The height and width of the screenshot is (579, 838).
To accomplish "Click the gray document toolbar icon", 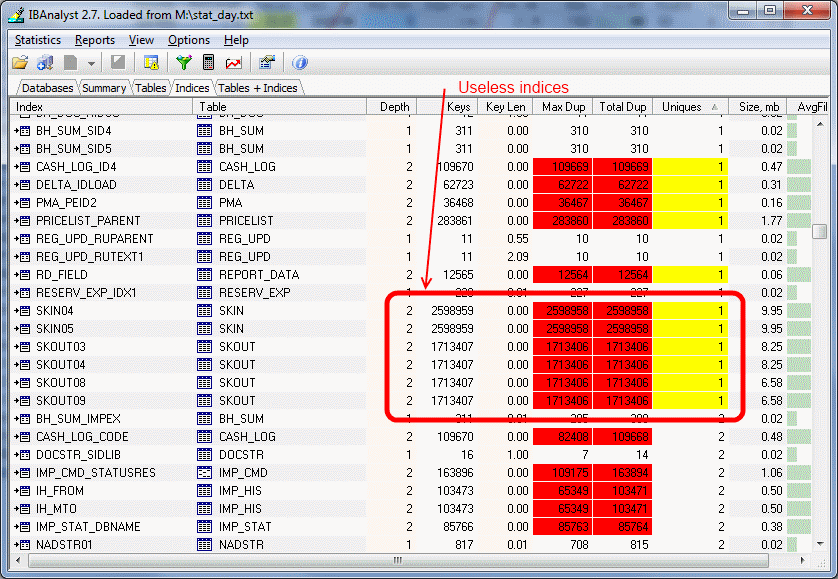I will pos(71,63).
